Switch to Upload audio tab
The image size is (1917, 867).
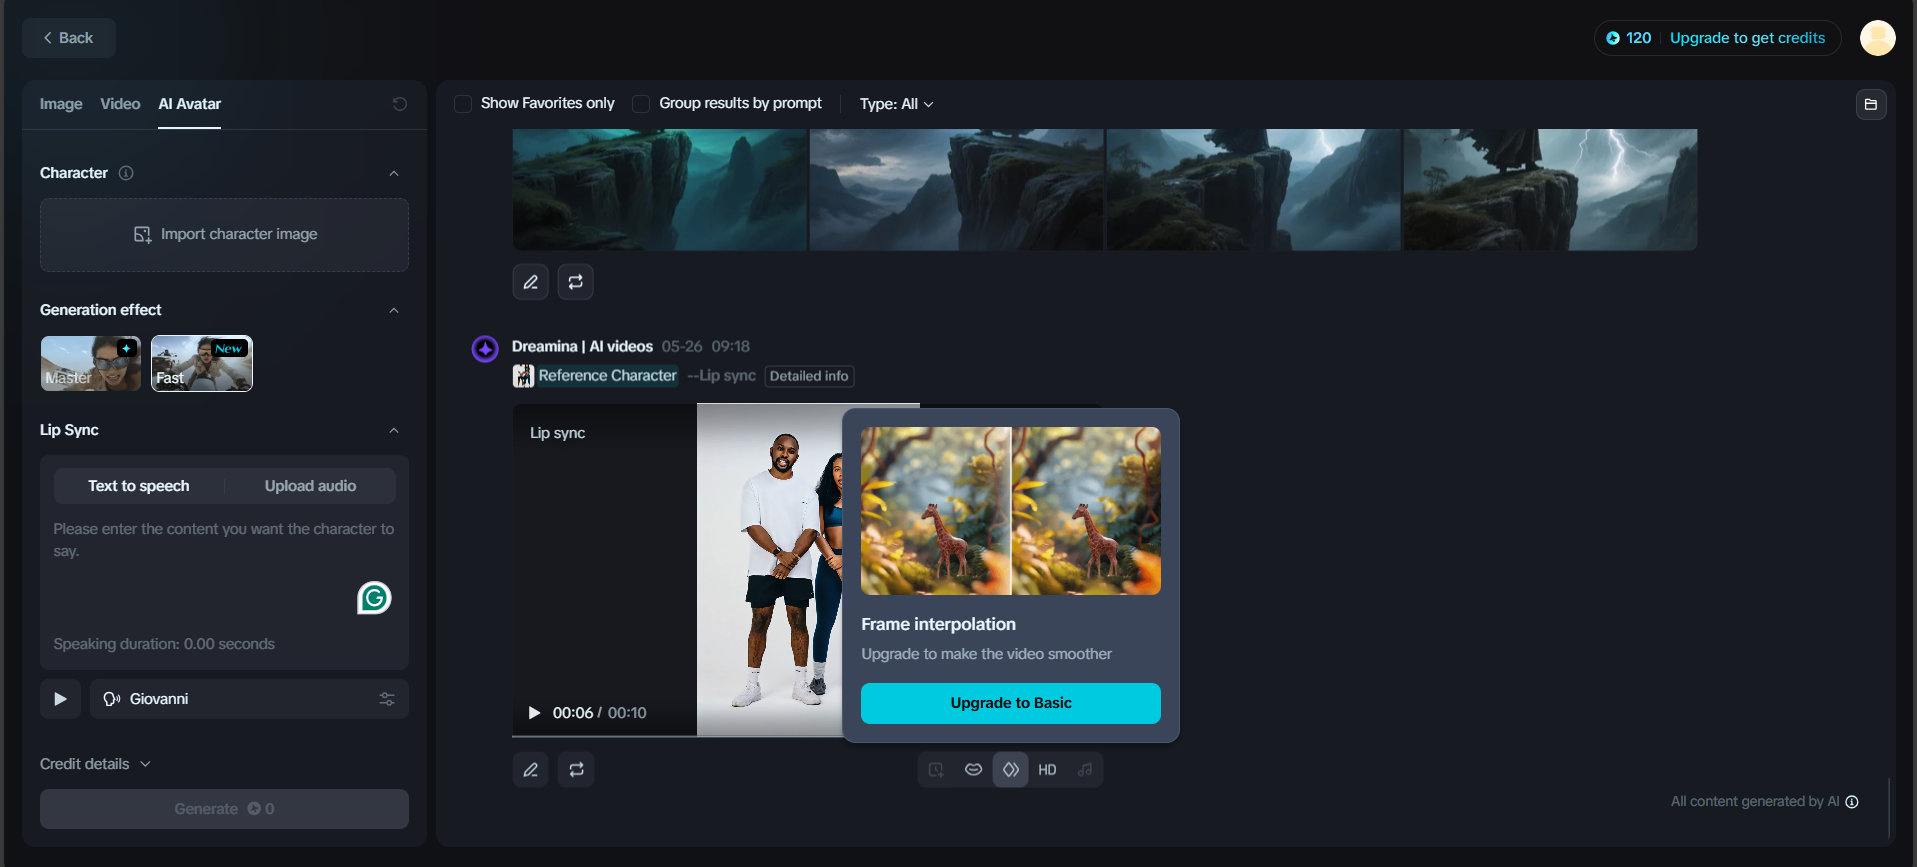[x=310, y=486]
